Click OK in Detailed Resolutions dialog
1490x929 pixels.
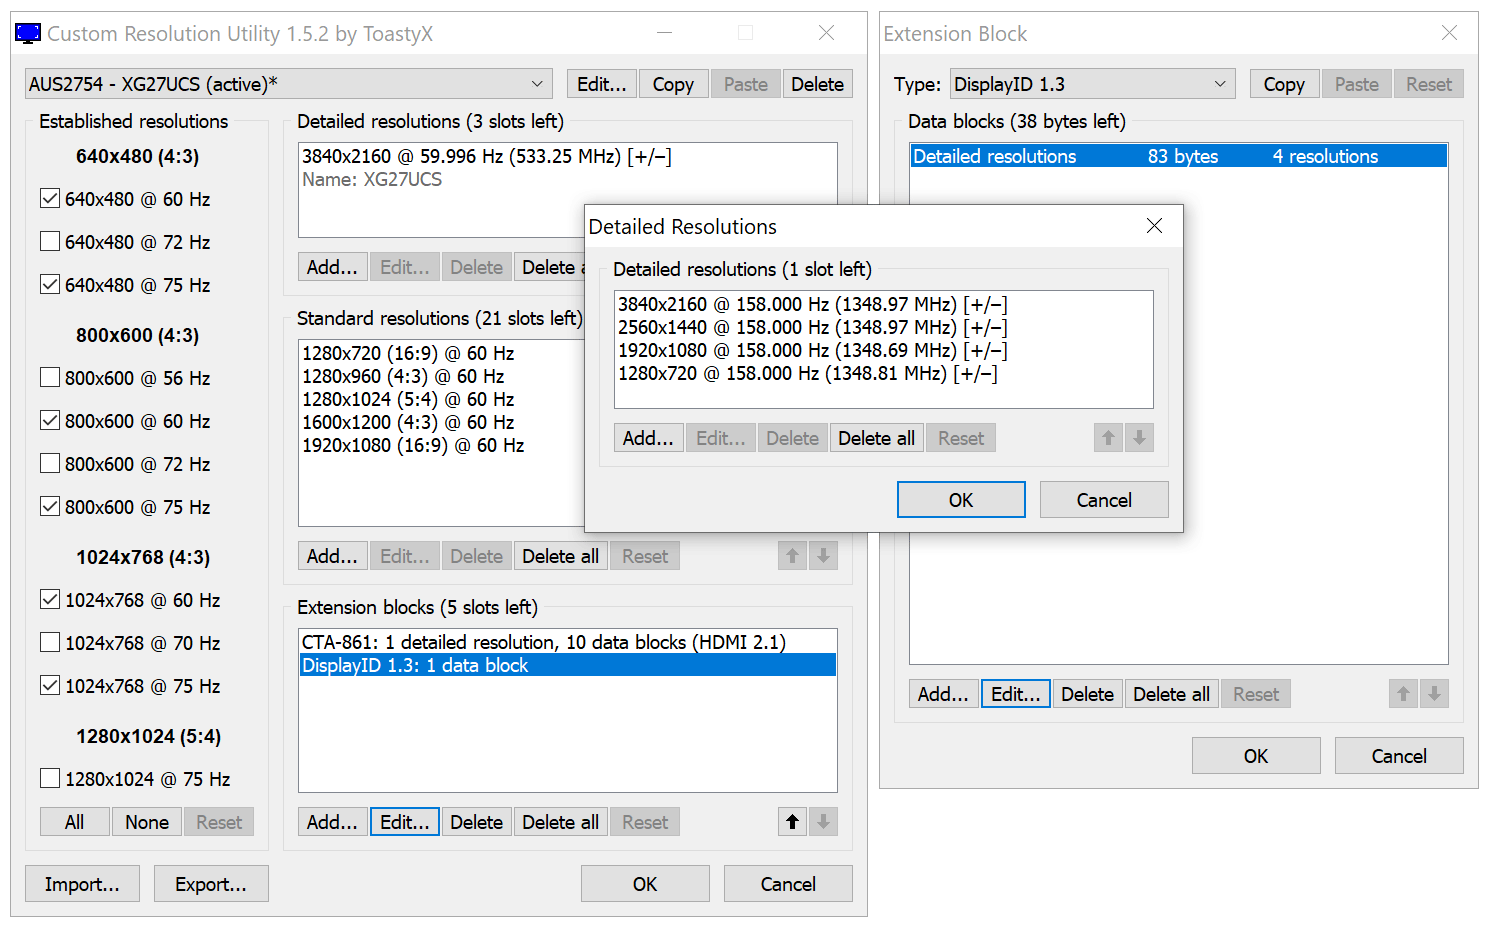click(x=960, y=500)
